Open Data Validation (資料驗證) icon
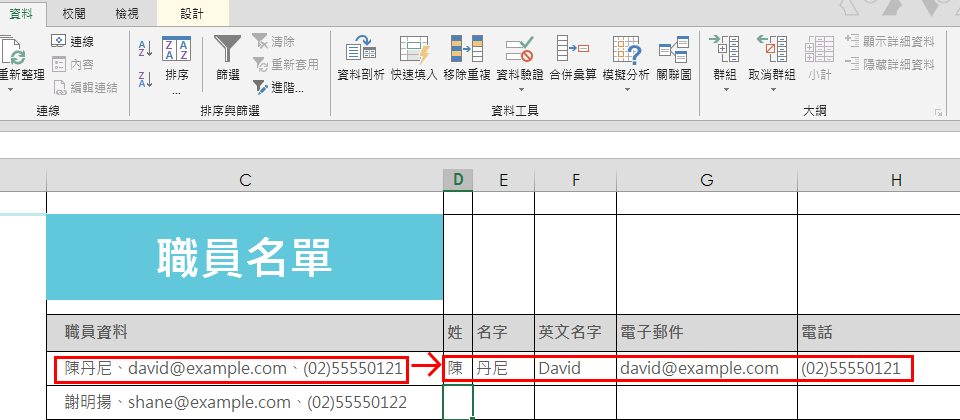This screenshot has height=420, width=960. point(519,50)
